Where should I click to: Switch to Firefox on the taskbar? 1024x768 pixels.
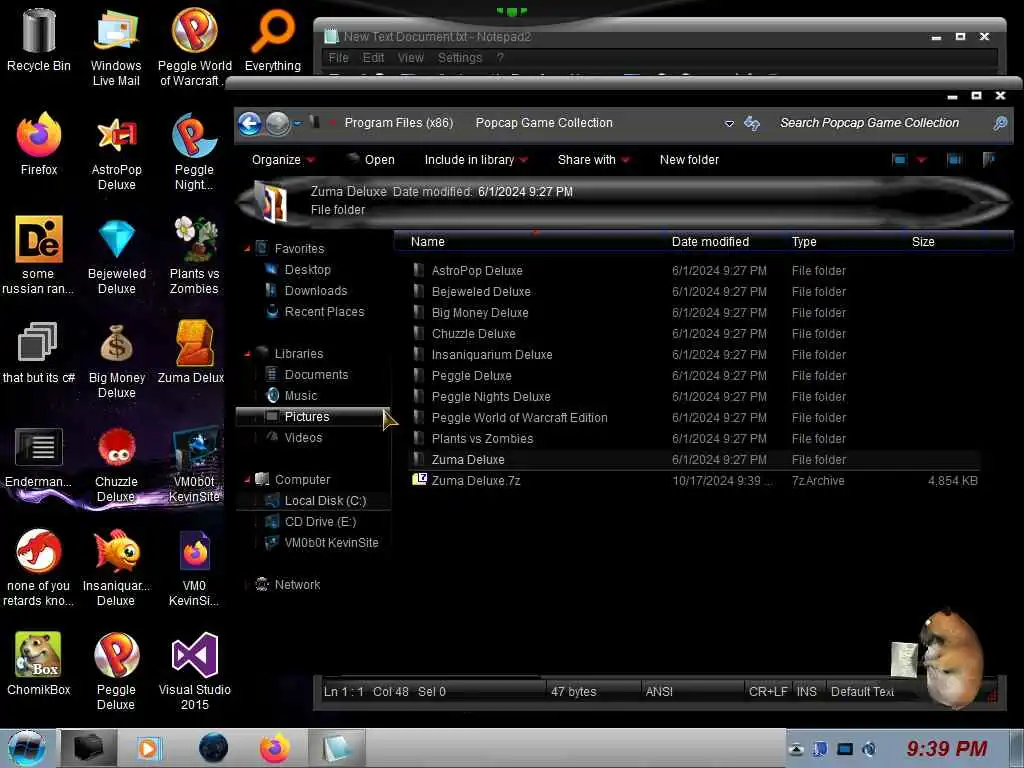pyautogui.click(x=274, y=748)
